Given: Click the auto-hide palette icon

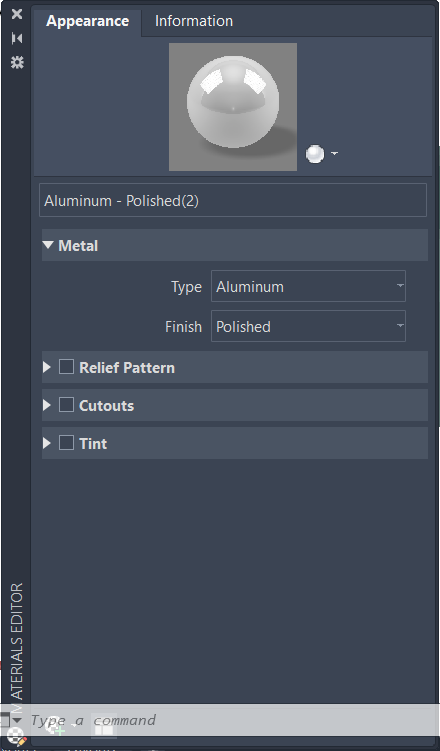Looking at the screenshot, I should pyautogui.click(x=17, y=38).
